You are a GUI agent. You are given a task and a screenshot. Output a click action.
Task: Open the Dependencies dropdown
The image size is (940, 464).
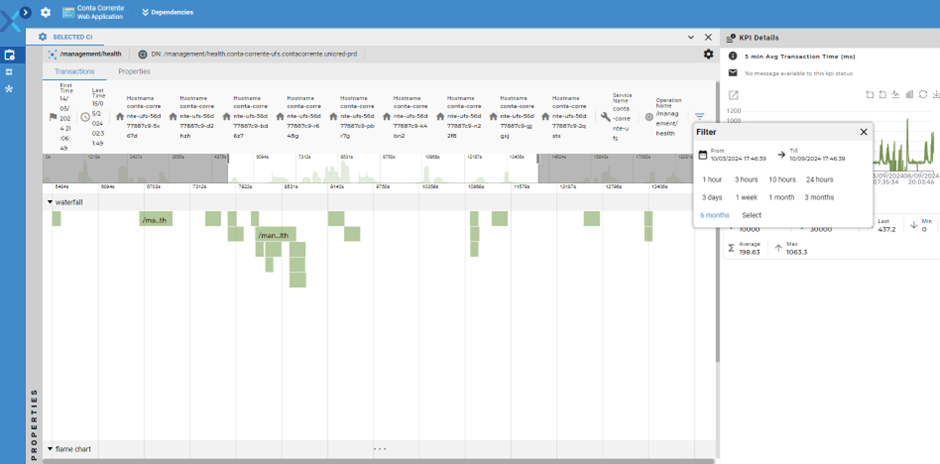click(x=167, y=12)
